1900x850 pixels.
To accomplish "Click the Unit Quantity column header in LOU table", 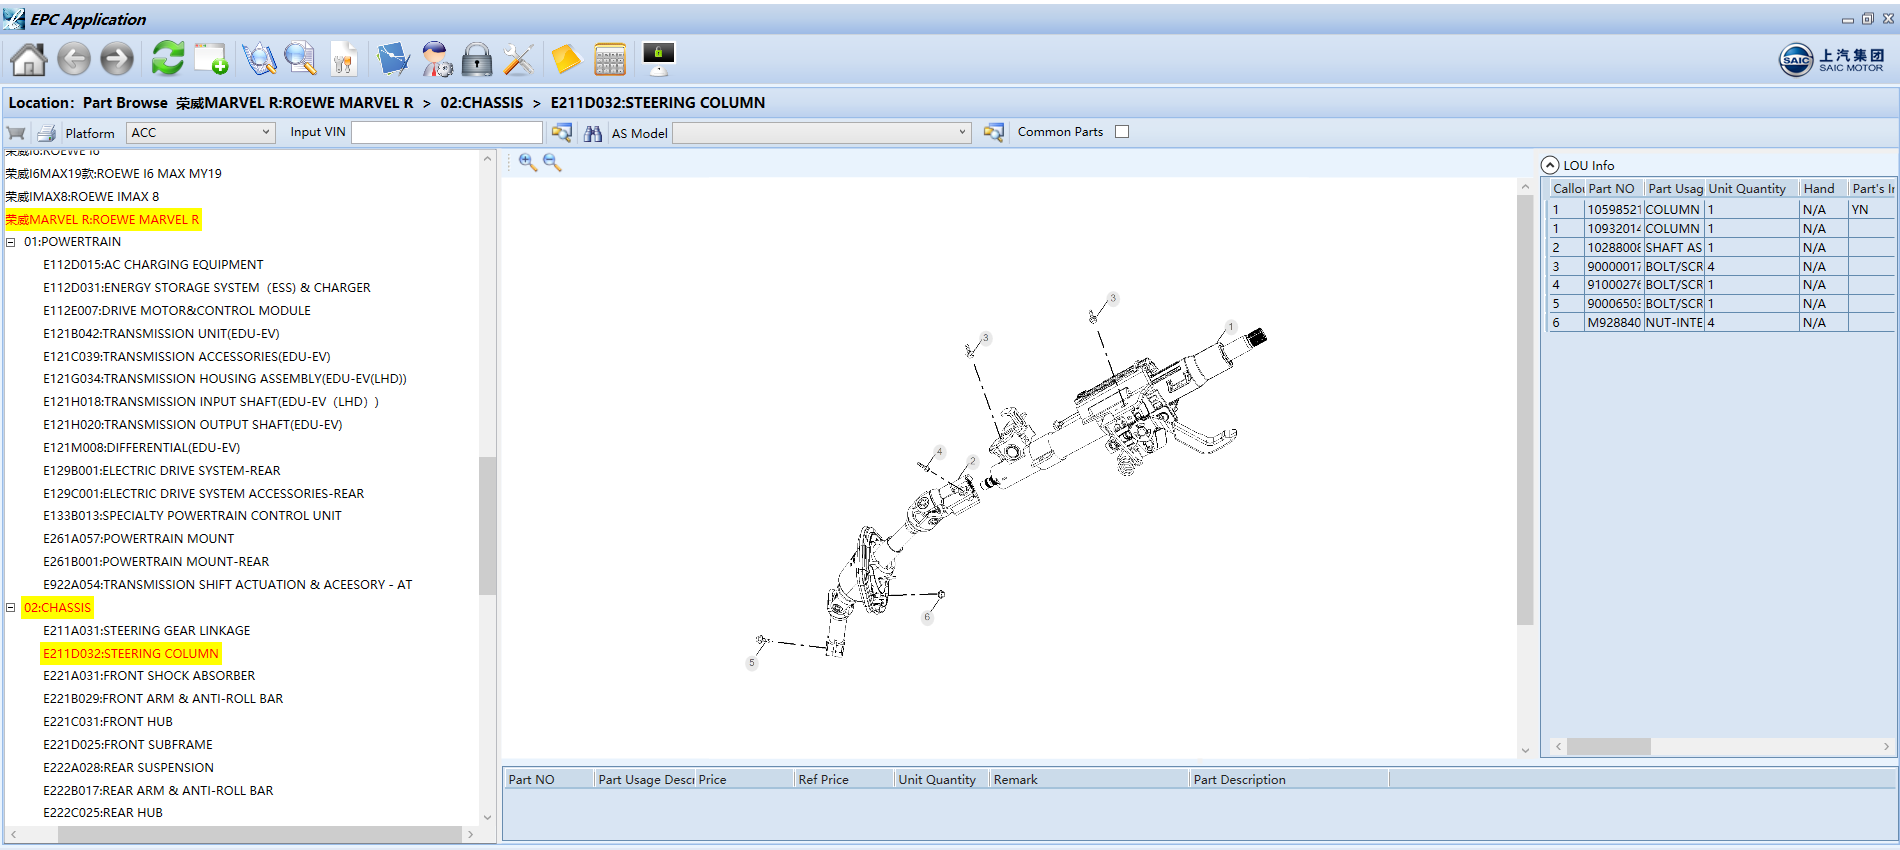I will coord(1746,189).
